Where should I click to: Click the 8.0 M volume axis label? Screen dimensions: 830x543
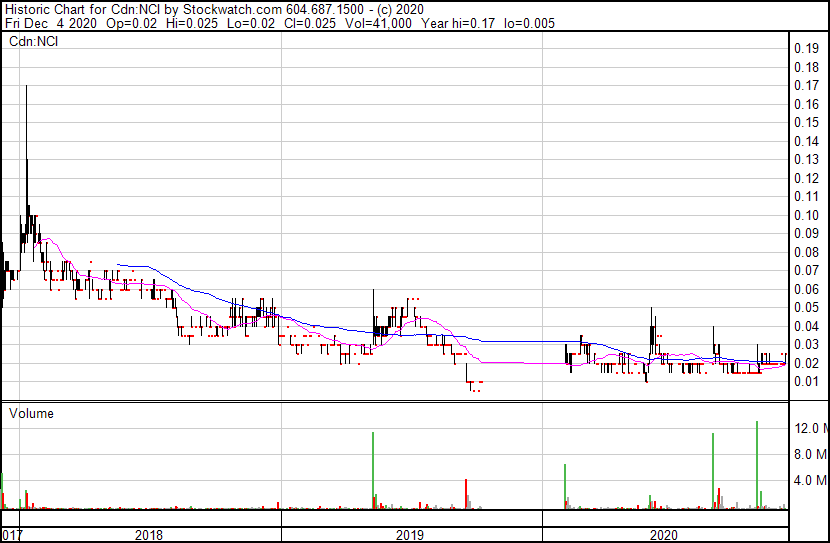click(x=810, y=455)
